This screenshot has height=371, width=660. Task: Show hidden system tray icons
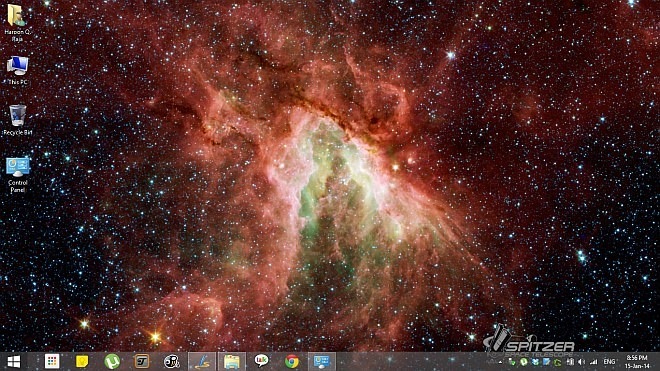pyautogui.click(x=500, y=362)
